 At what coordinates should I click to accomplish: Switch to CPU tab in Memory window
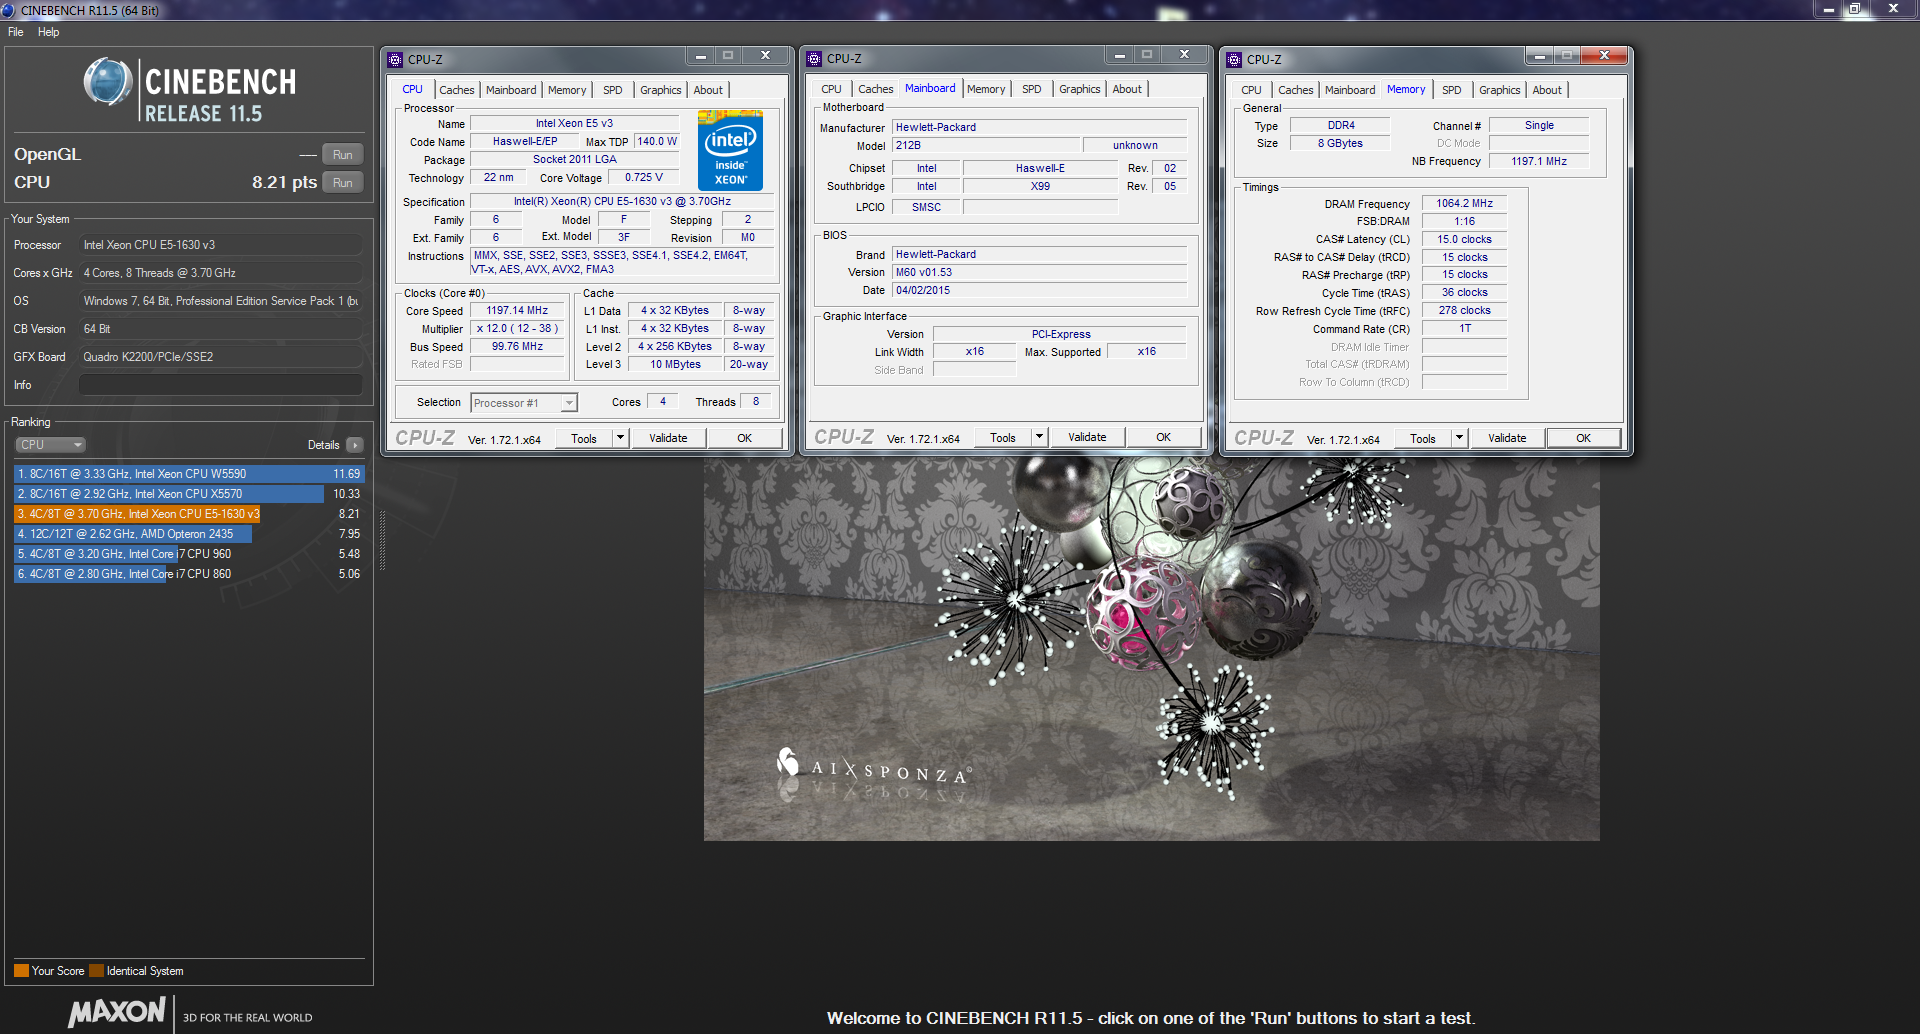1251,90
